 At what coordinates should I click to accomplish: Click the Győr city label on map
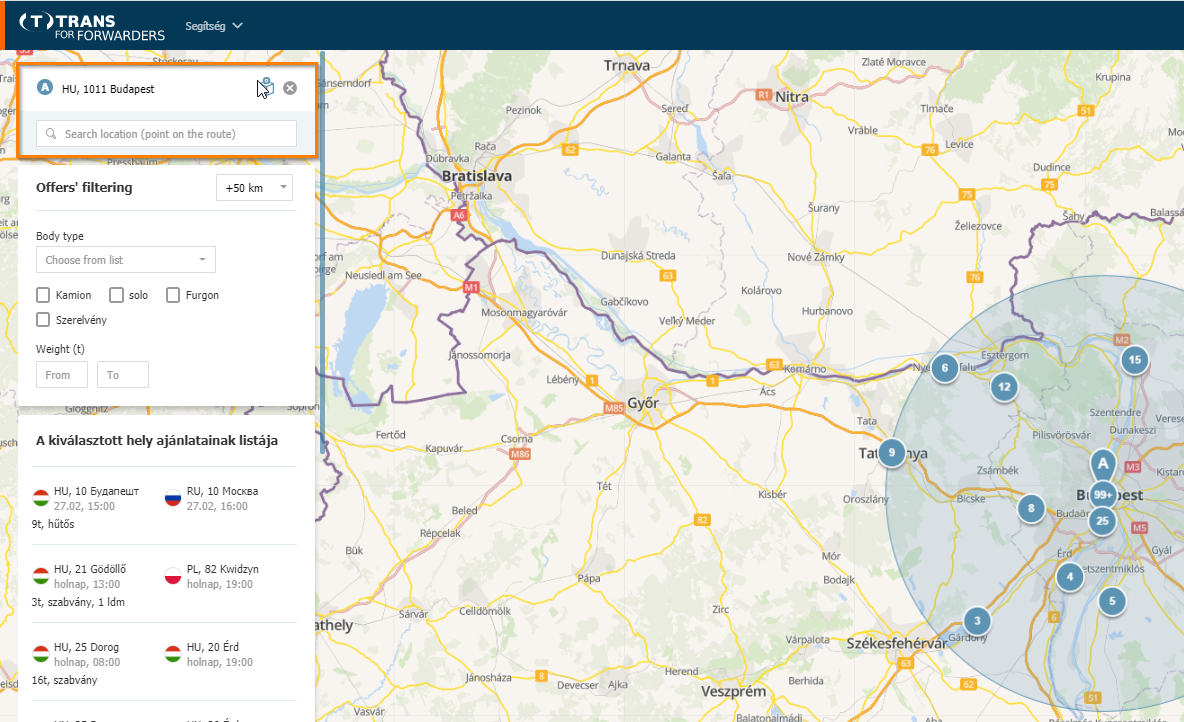coord(643,403)
